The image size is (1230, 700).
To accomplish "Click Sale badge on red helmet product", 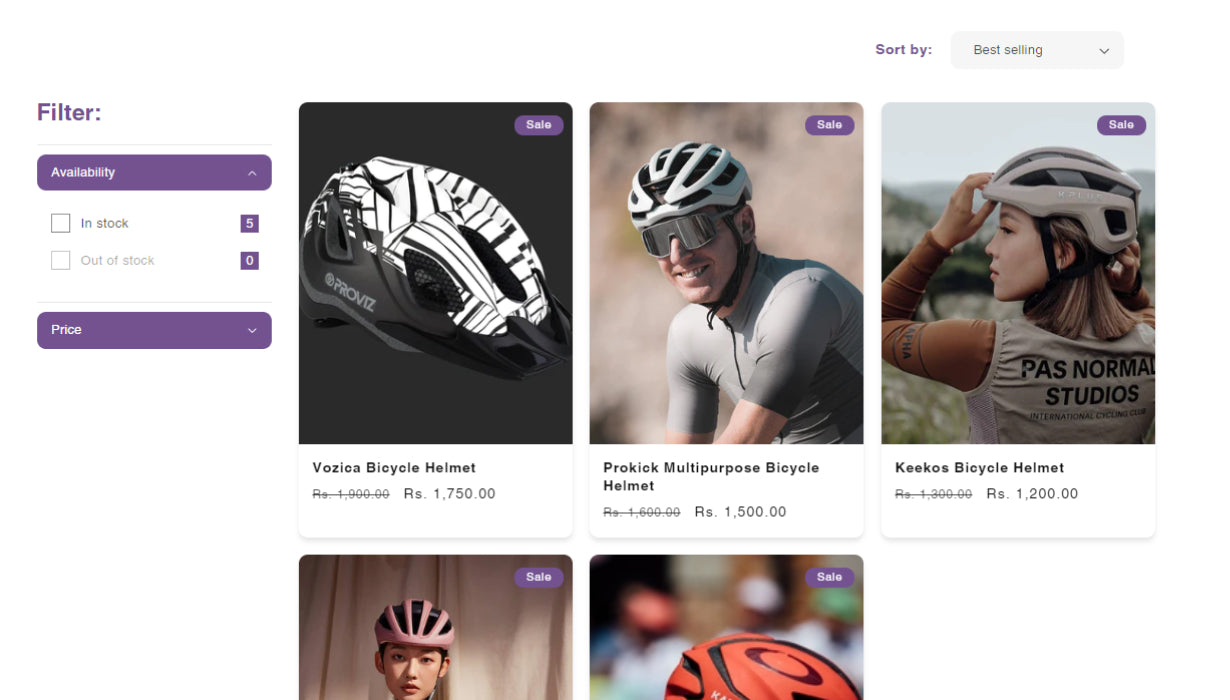I will (829, 577).
